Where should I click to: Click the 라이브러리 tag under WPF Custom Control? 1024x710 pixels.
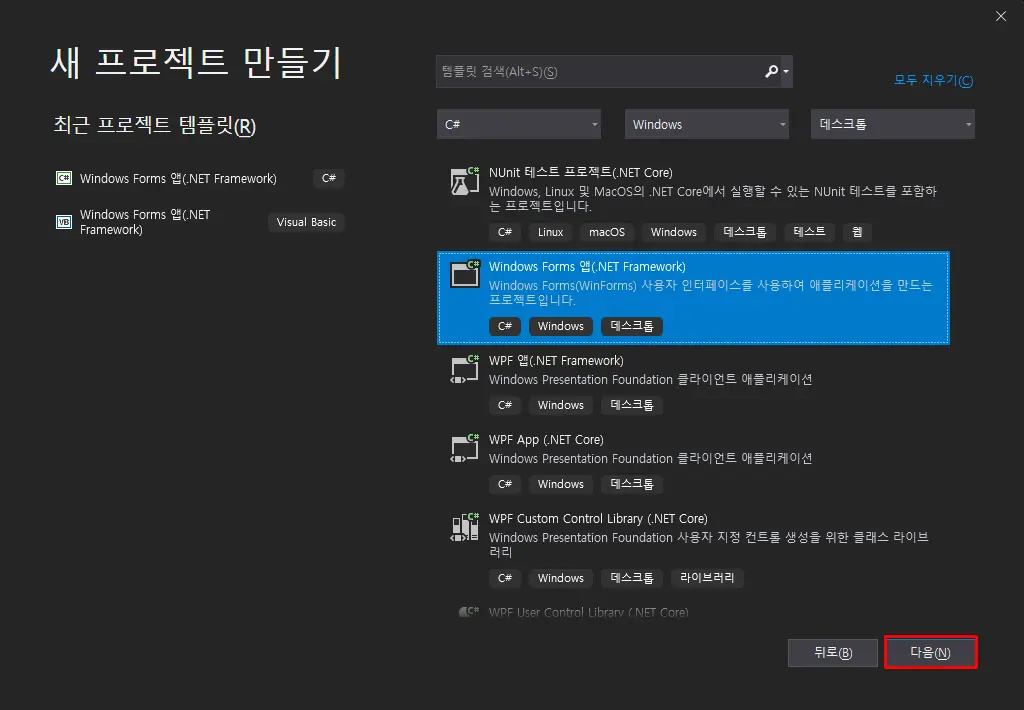pyautogui.click(x=707, y=578)
